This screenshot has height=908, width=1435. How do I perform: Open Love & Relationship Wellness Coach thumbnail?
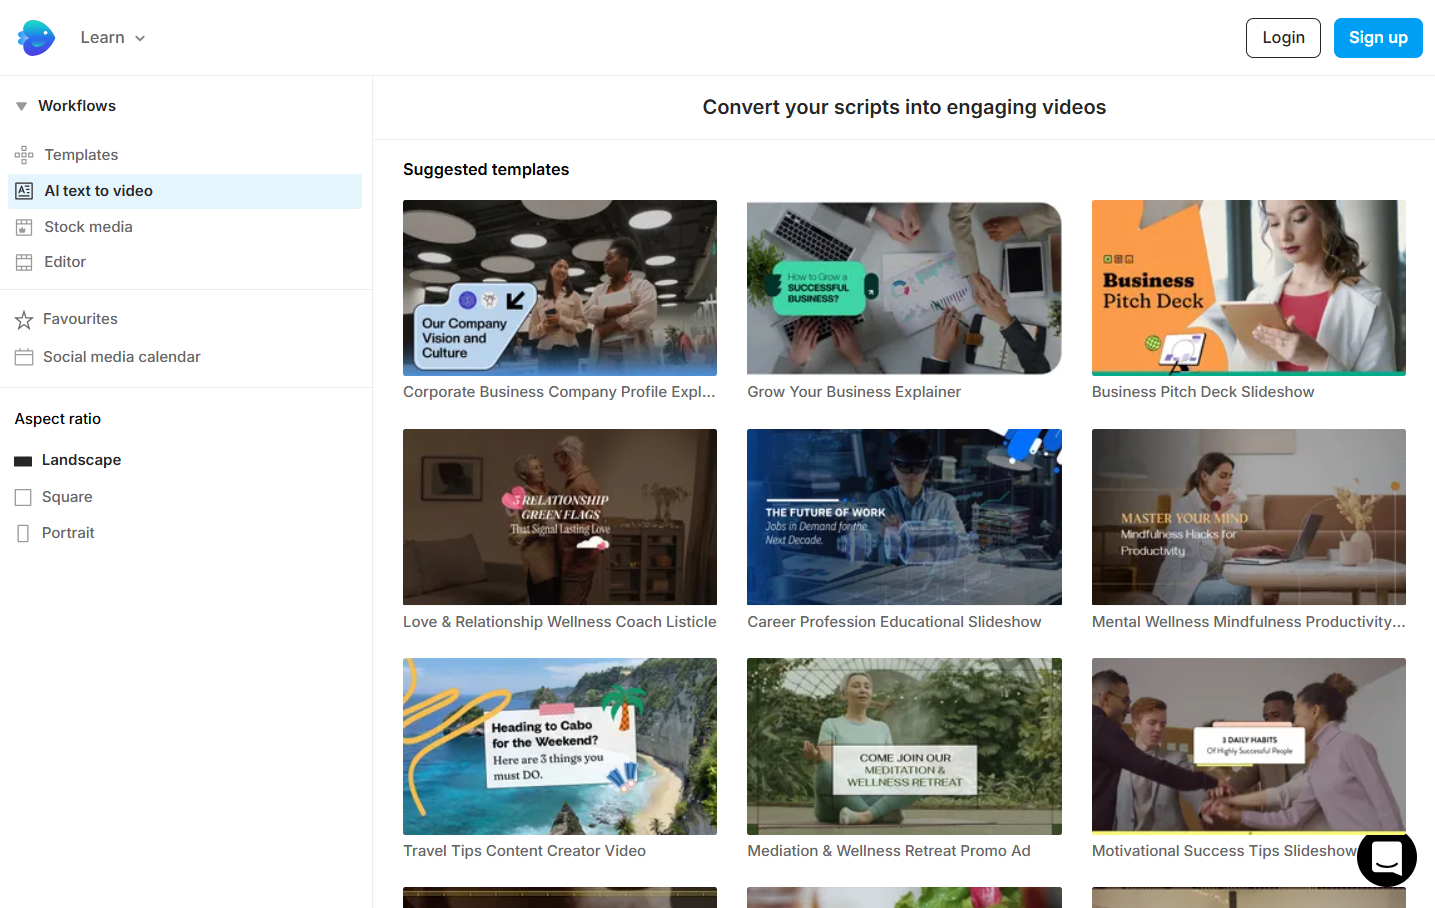(560, 517)
